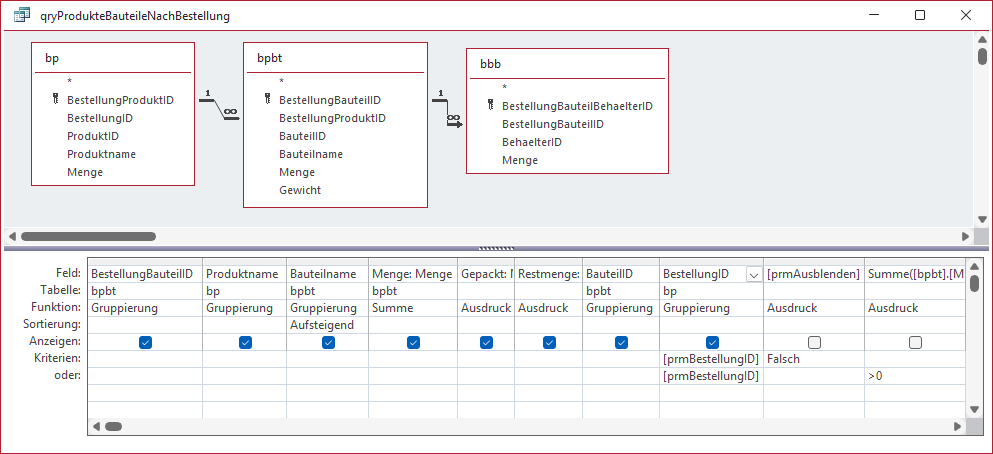Click the horizontal scrollbar thumb in table pane
Viewport: 993px width, 454px height.
coord(88,237)
